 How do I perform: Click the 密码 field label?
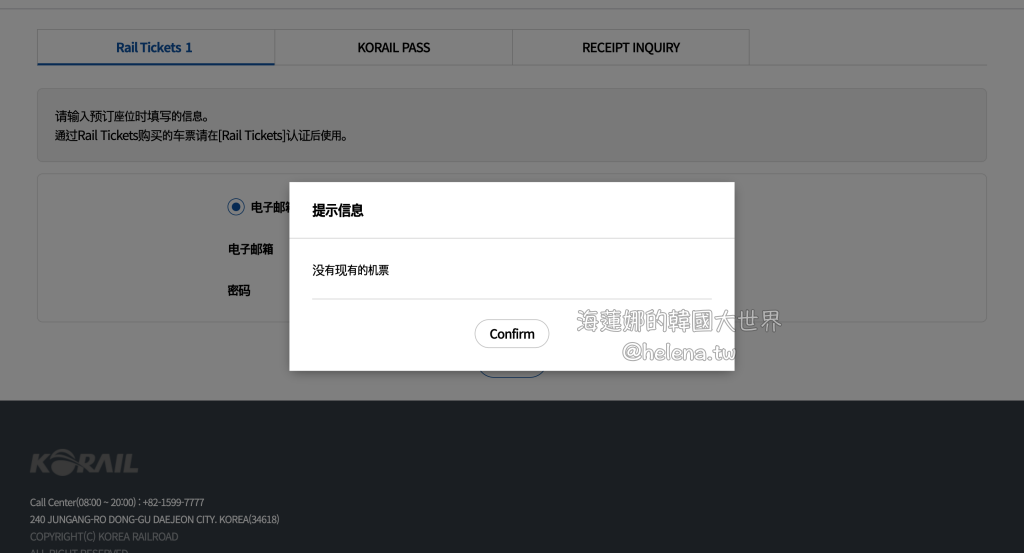[239, 291]
